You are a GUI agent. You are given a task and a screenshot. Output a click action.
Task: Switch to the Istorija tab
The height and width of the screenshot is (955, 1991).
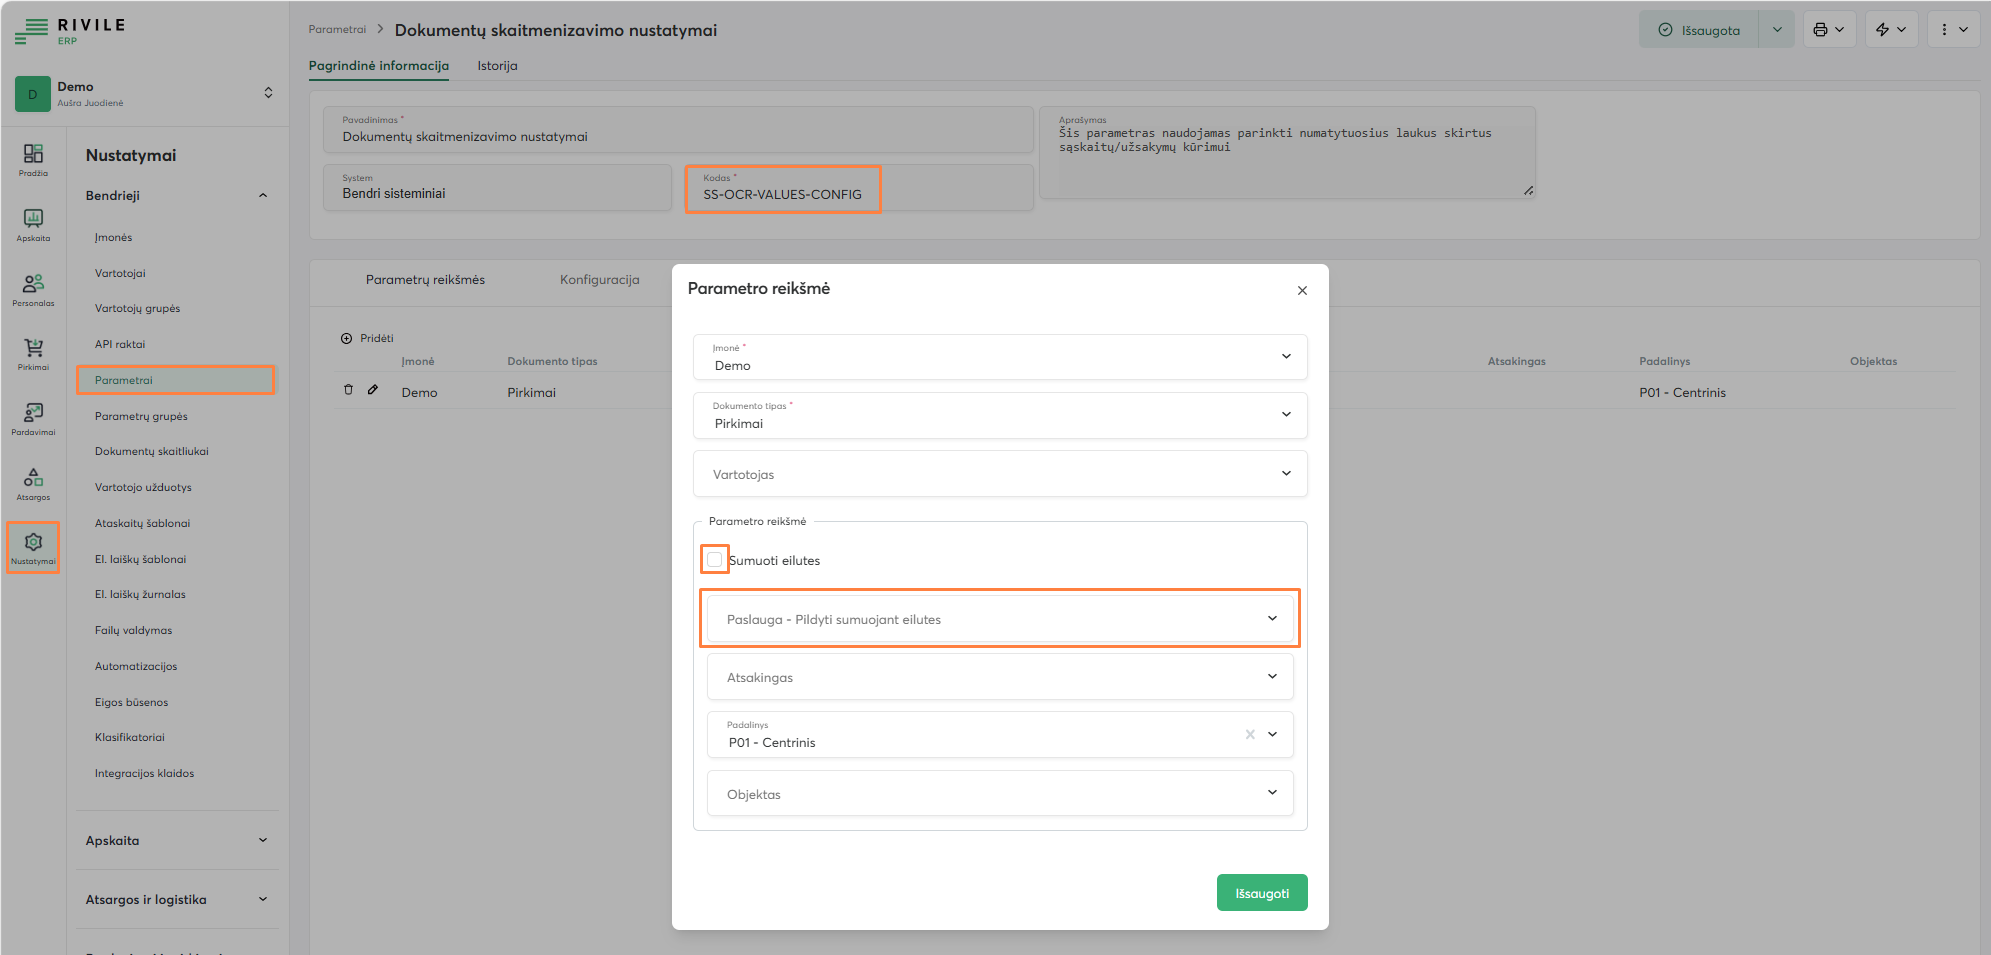point(497,66)
